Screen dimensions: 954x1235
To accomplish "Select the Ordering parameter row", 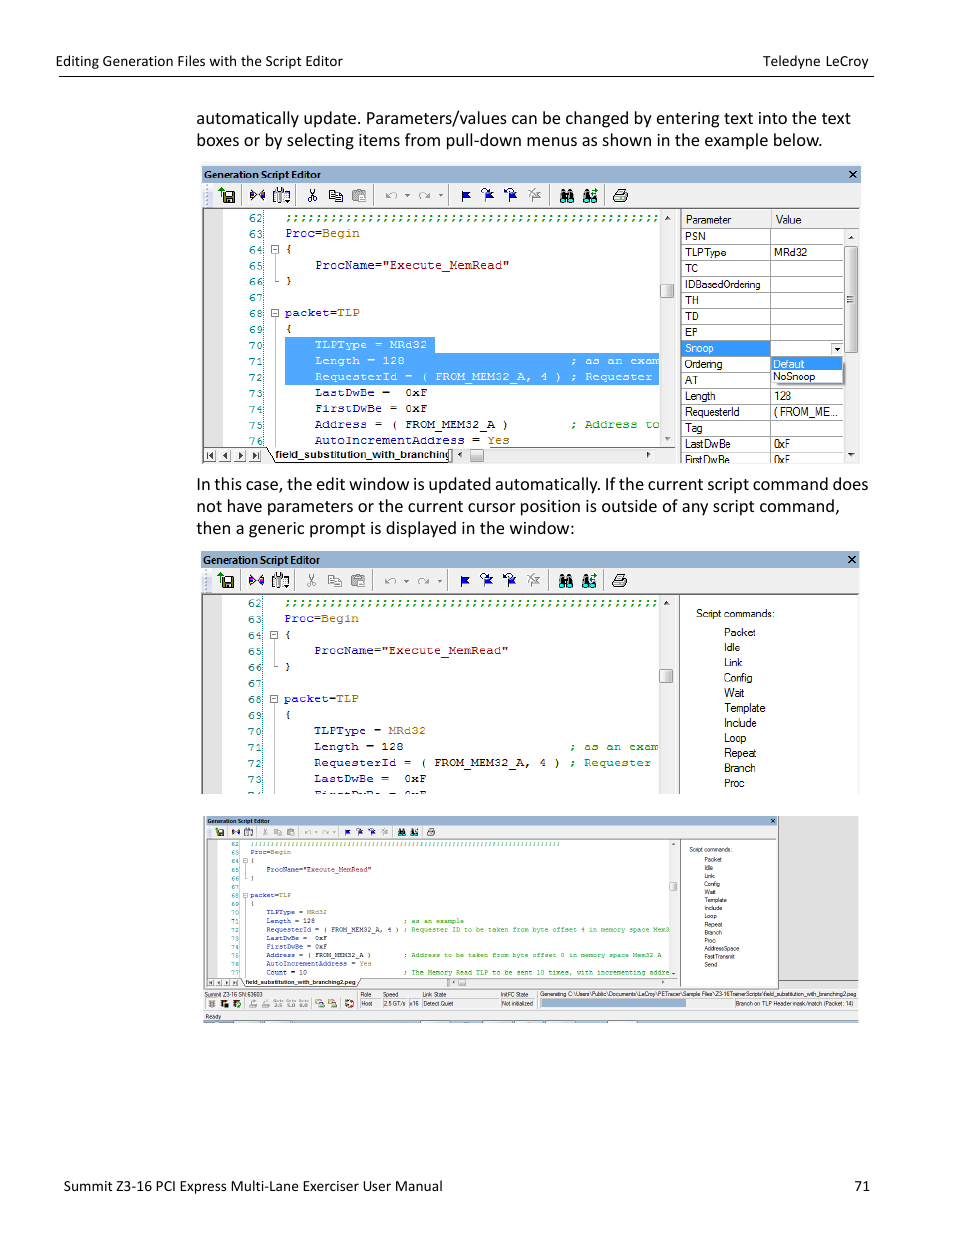I will point(727,365).
